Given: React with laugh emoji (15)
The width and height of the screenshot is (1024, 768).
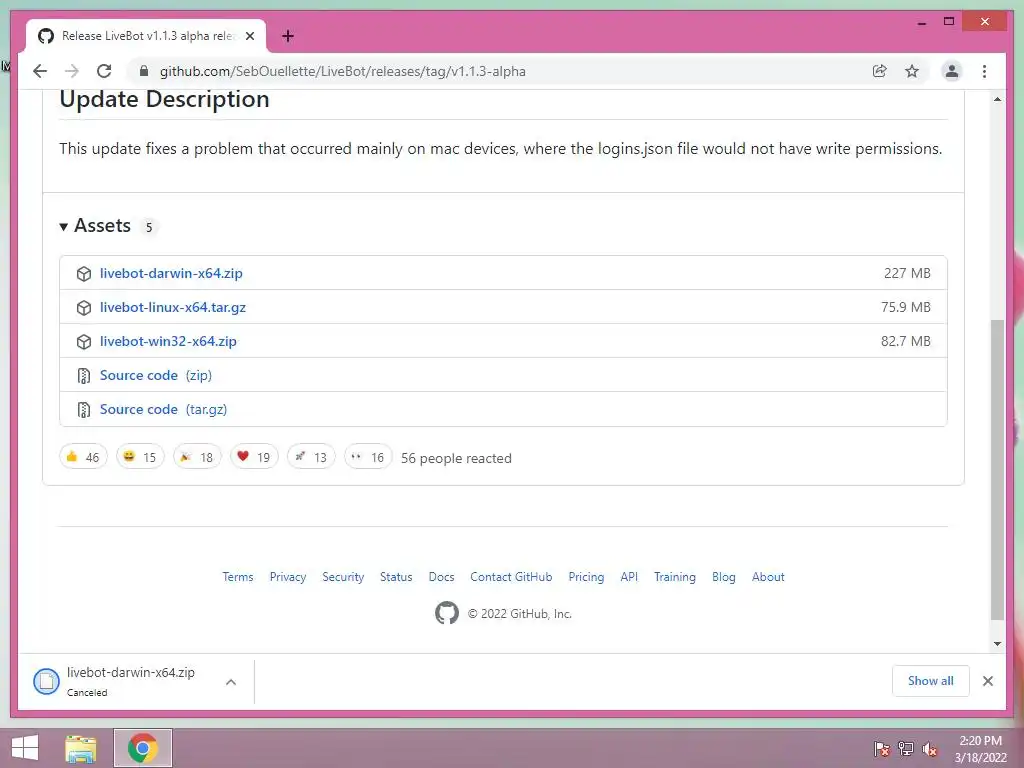Looking at the screenshot, I should [140, 456].
